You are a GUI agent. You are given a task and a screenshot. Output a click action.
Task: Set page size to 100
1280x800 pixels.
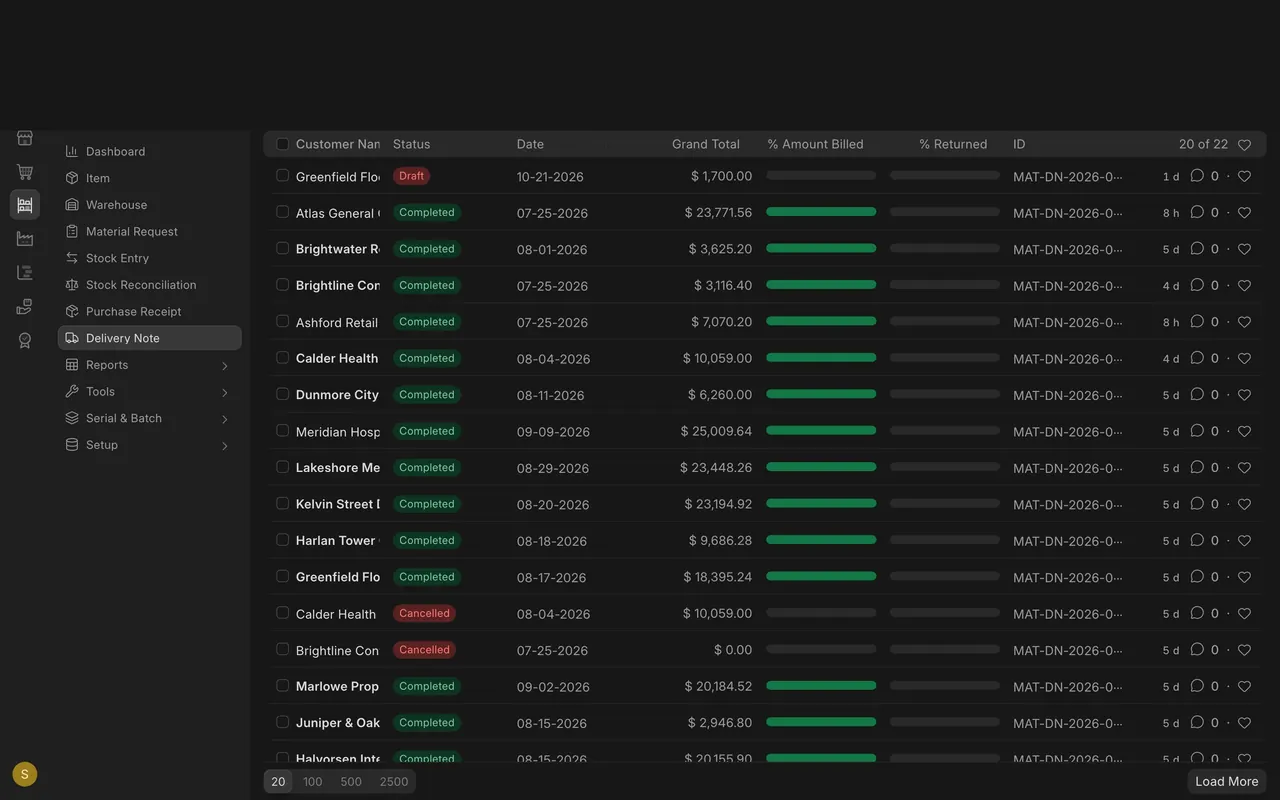click(313, 782)
